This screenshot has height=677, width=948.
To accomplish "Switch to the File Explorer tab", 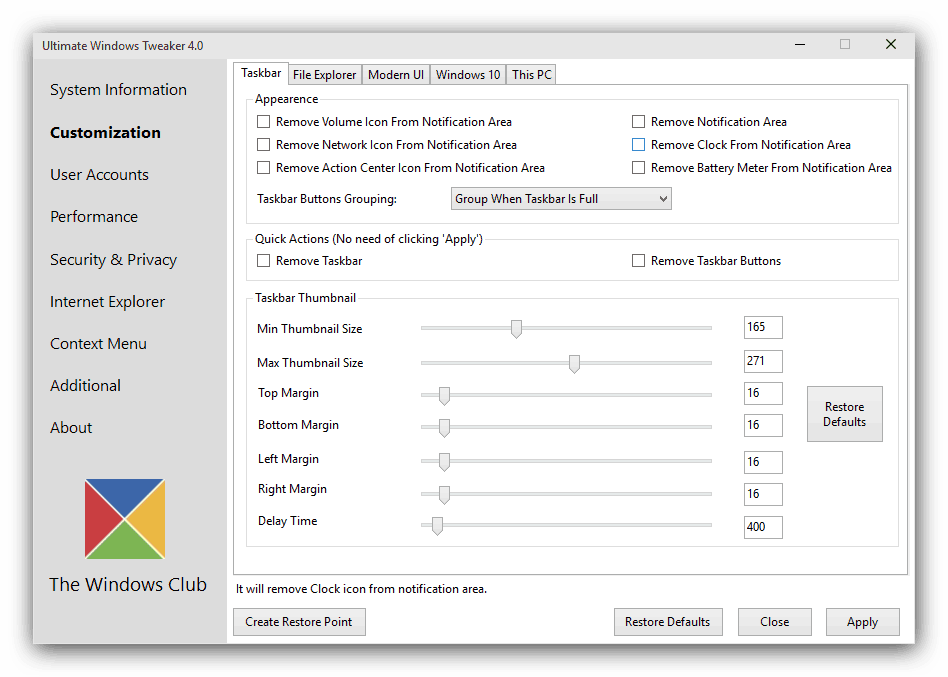I will click(325, 75).
